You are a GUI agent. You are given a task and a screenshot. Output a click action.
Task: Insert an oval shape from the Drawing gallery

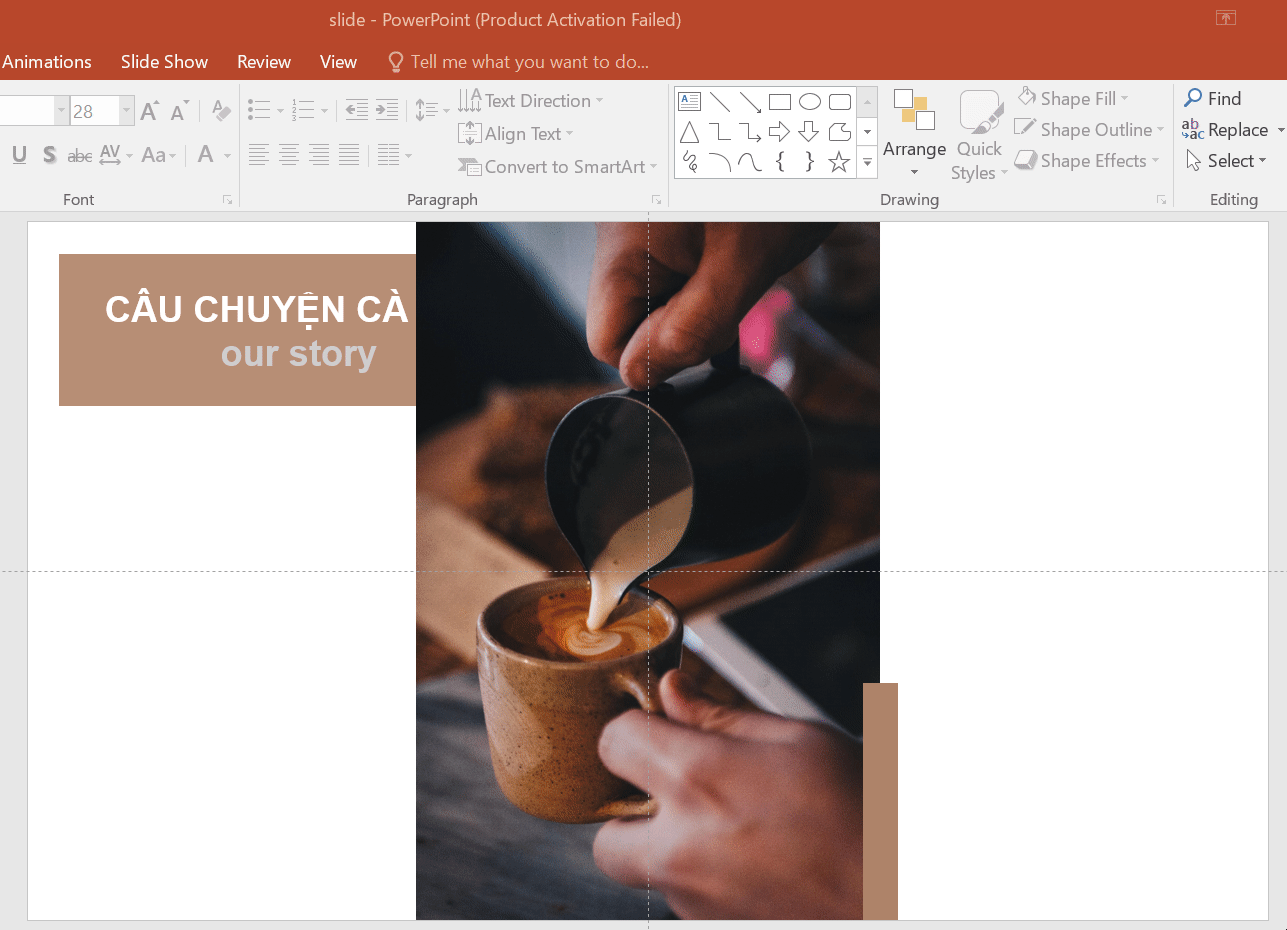coord(809,101)
